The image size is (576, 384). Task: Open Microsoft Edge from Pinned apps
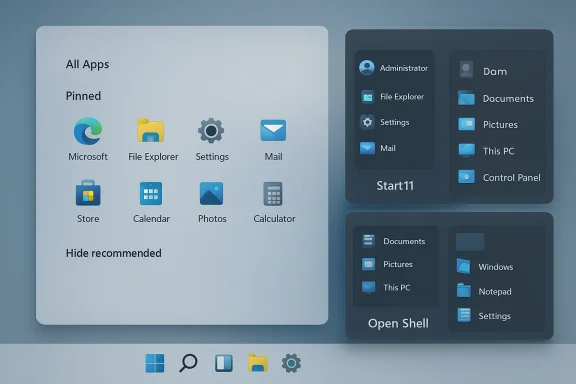click(x=88, y=131)
